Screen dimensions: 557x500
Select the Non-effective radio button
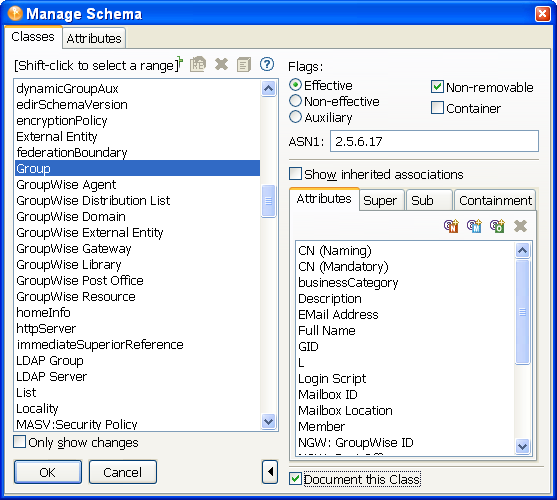296,101
